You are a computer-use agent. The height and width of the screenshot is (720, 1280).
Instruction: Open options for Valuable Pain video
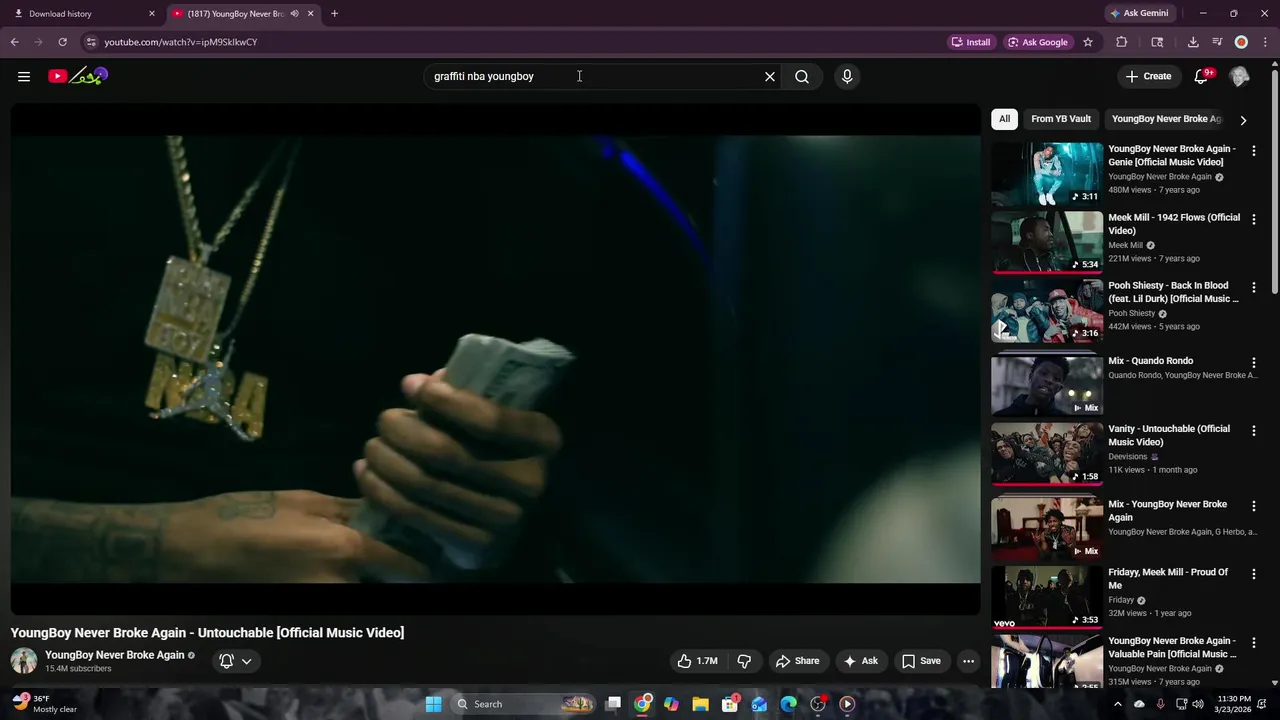[x=1254, y=643]
